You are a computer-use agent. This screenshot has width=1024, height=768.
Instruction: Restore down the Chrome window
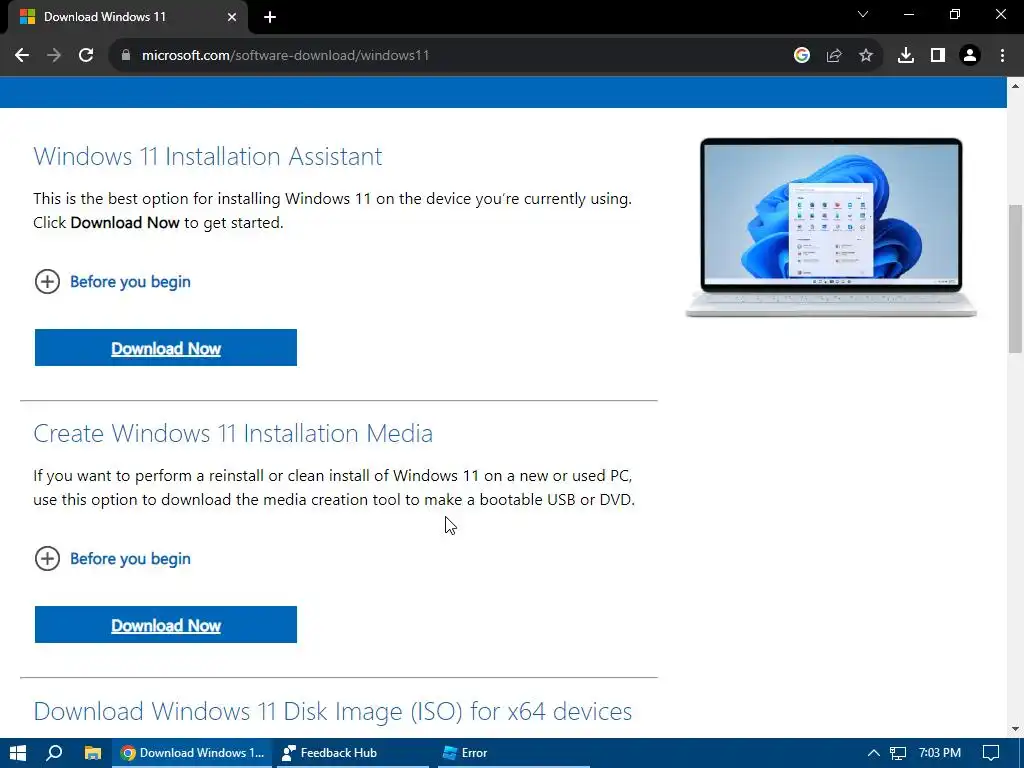tap(955, 14)
